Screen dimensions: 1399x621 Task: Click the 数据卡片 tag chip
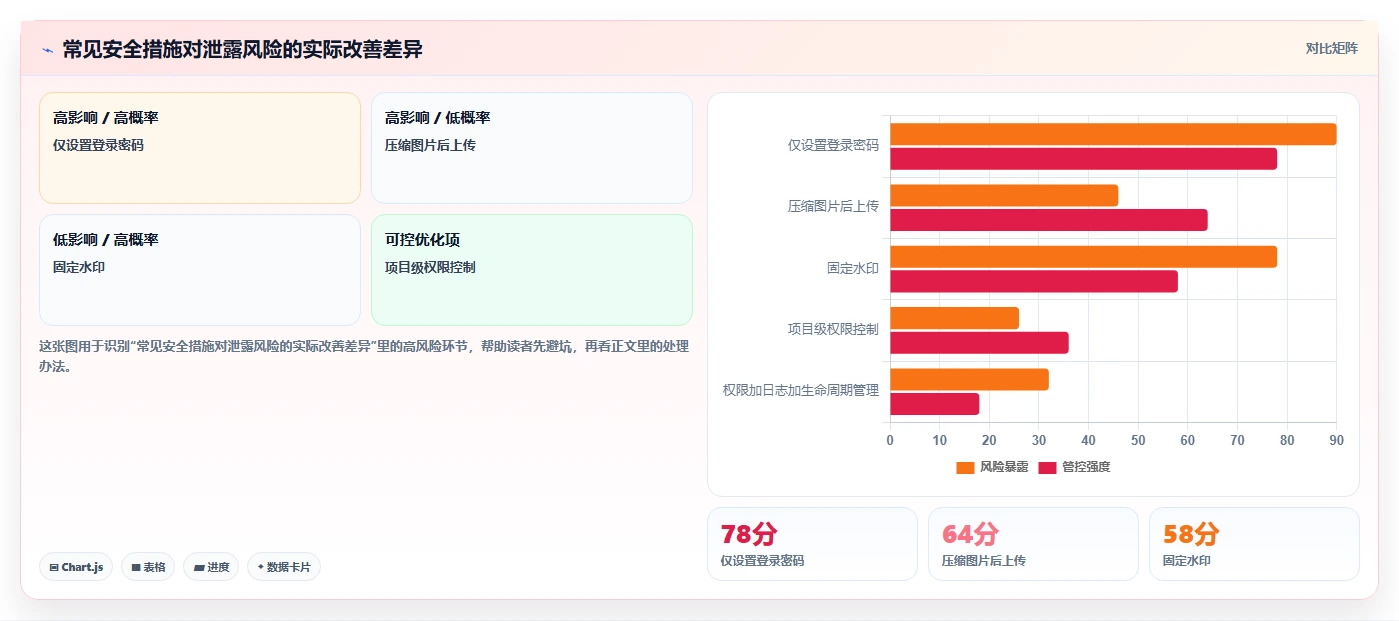coord(284,567)
